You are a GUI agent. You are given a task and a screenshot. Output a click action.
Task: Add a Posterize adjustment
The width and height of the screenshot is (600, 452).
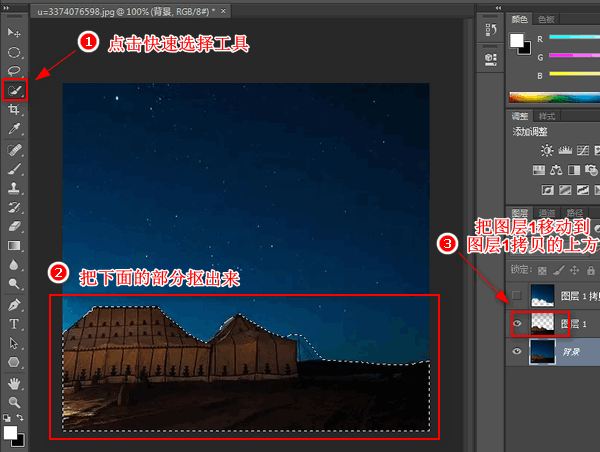[x=565, y=190]
